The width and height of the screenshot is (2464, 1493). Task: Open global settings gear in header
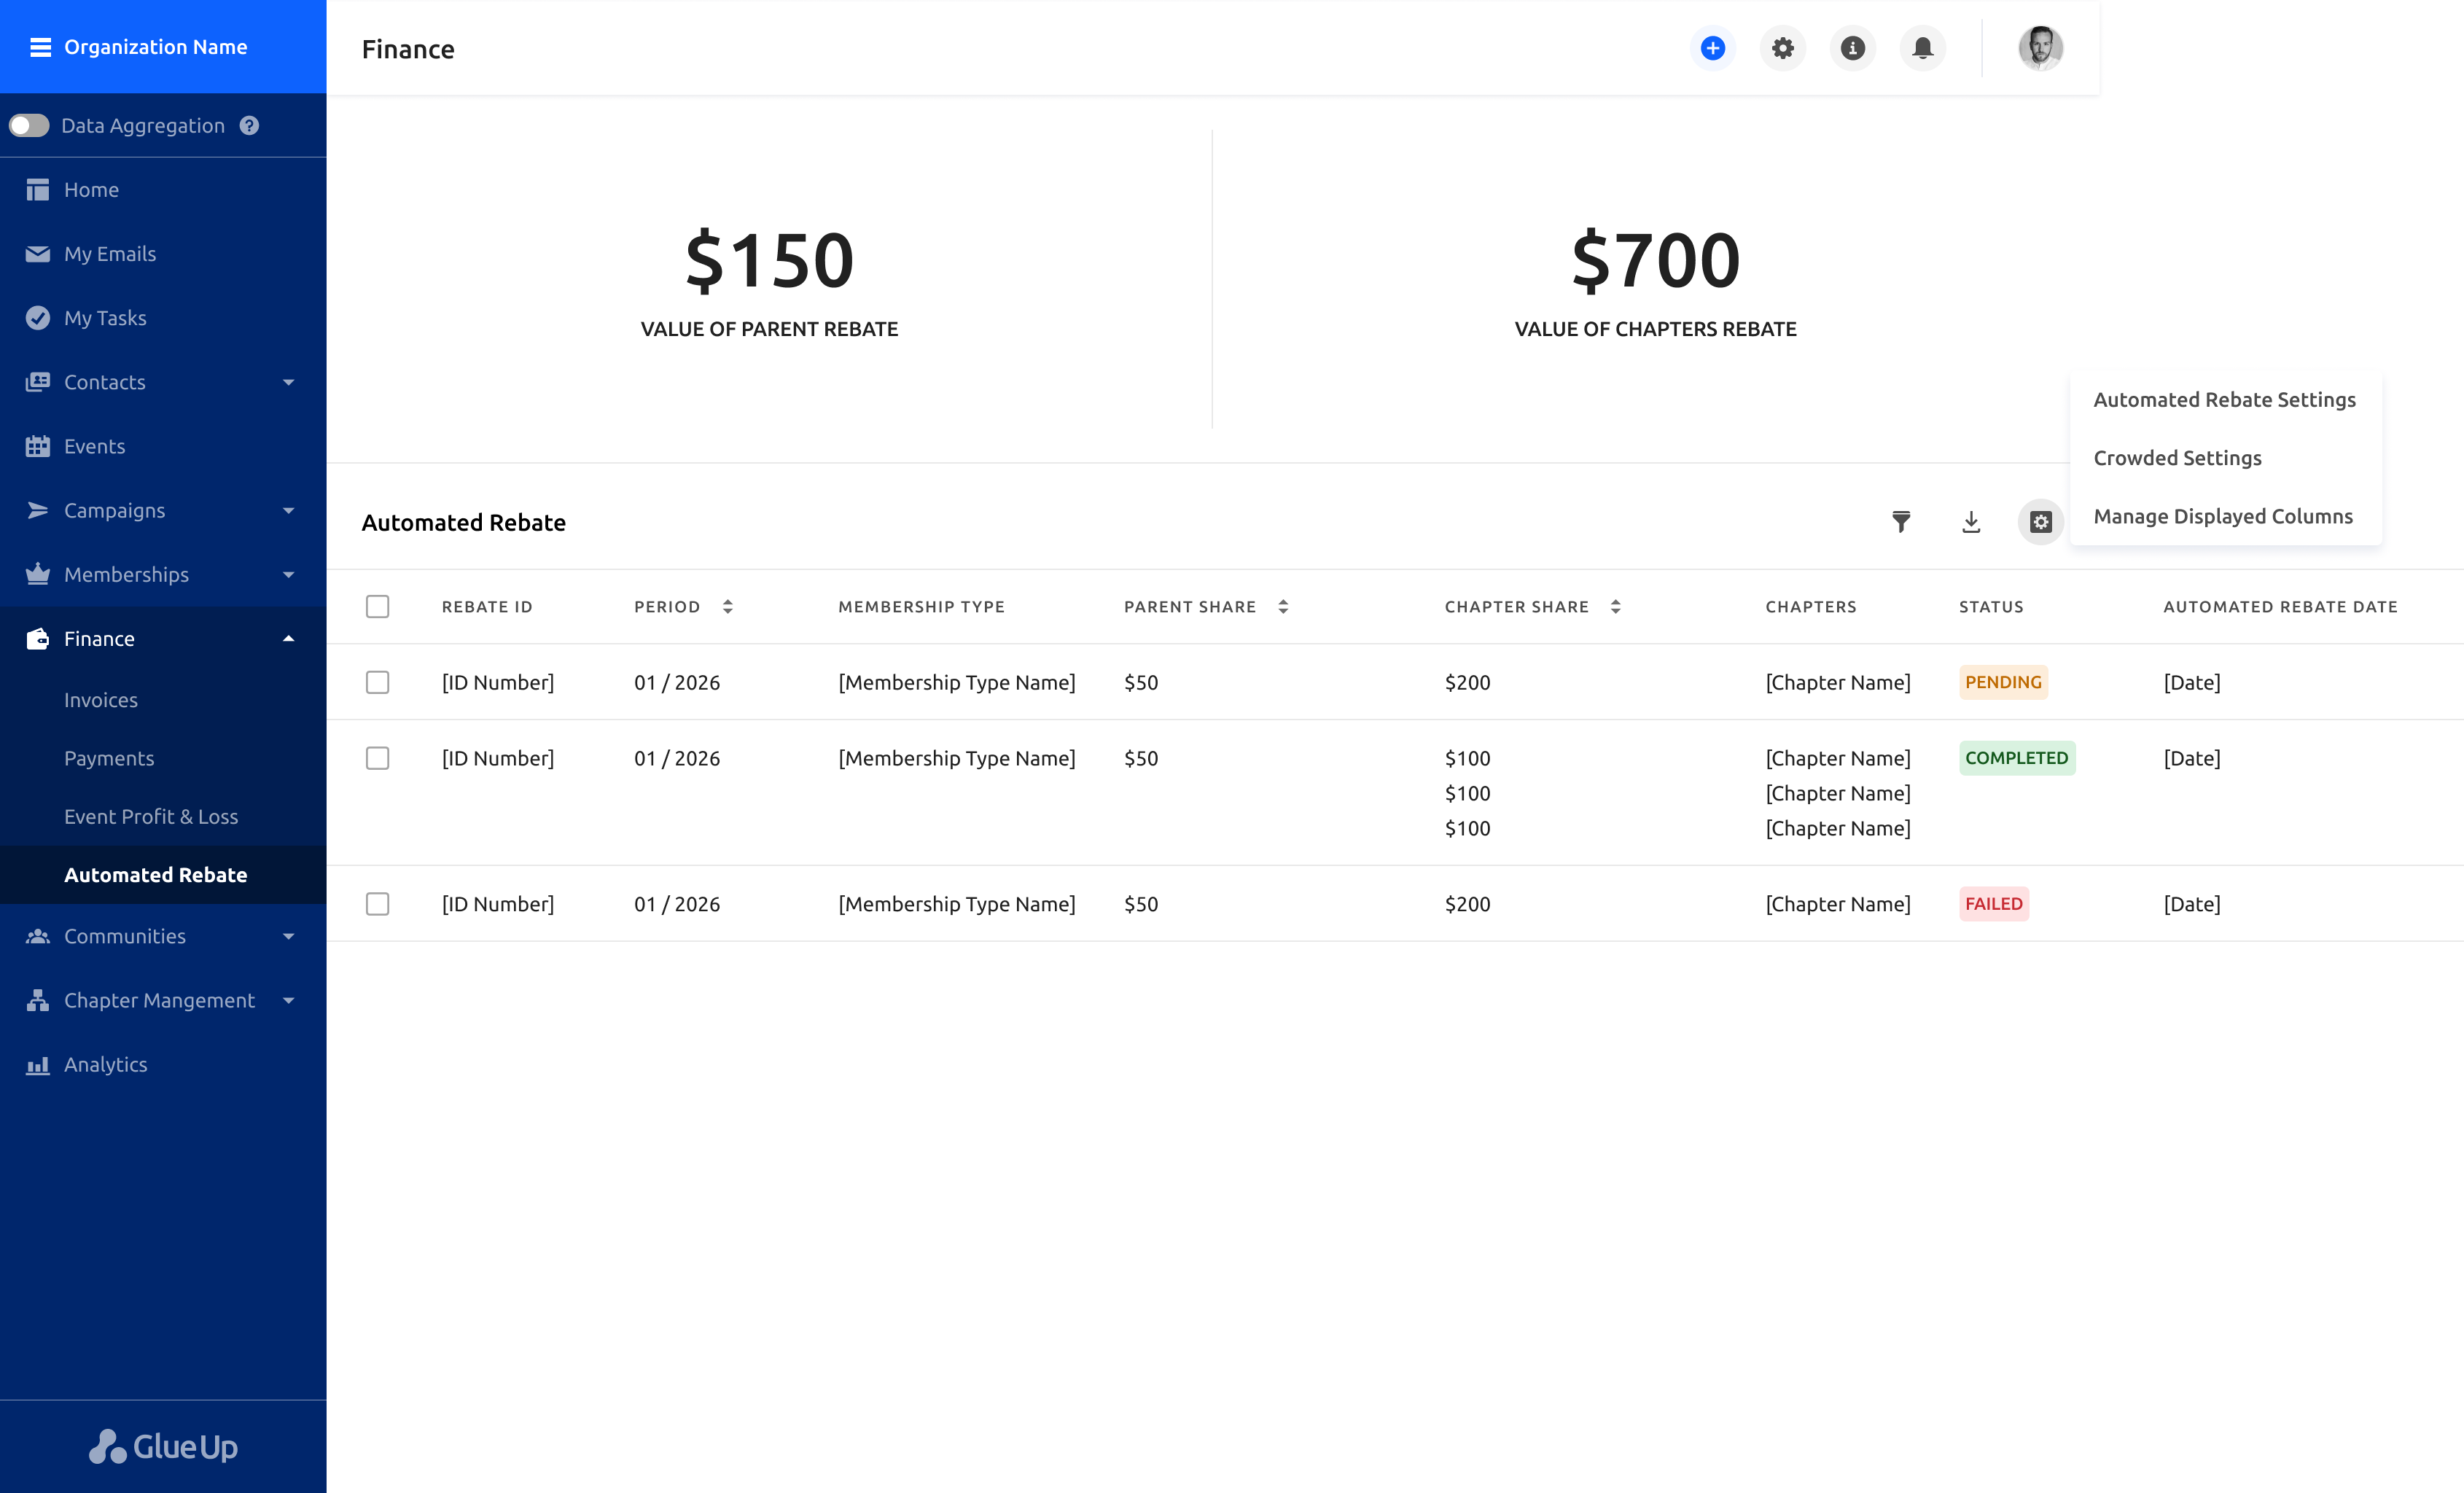point(1783,48)
